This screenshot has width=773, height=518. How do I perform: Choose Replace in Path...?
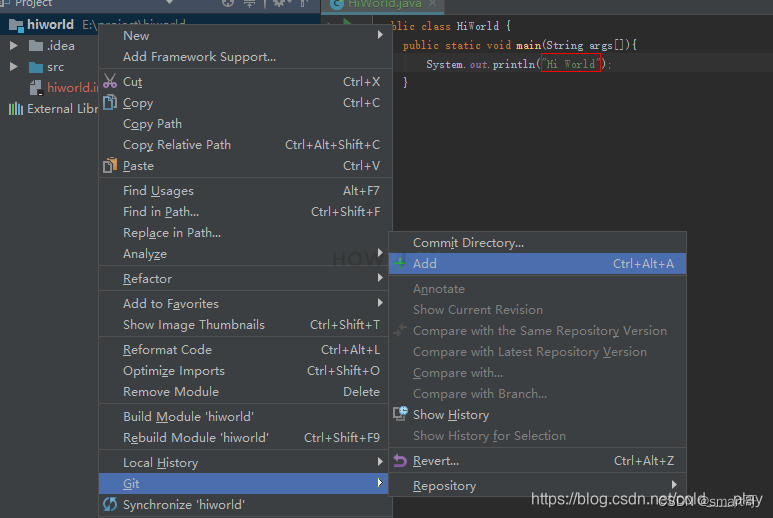pos(246,233)
